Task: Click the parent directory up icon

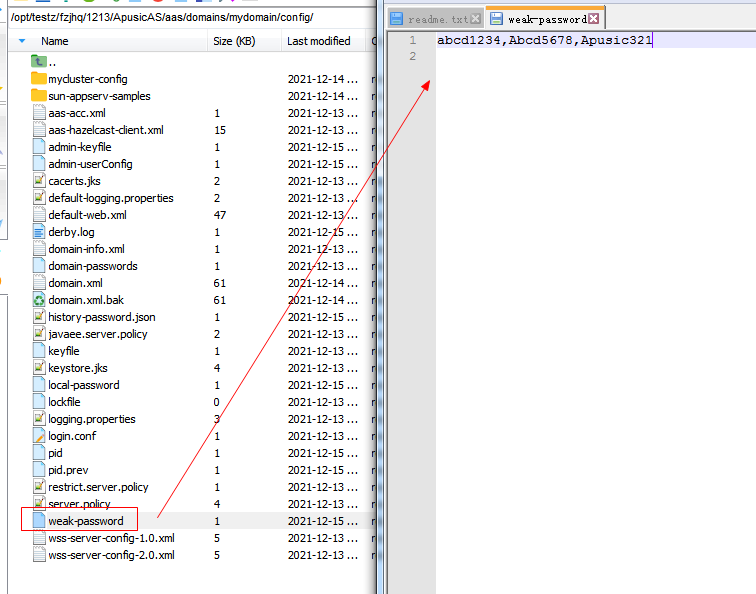Action: tap(39, 62)
